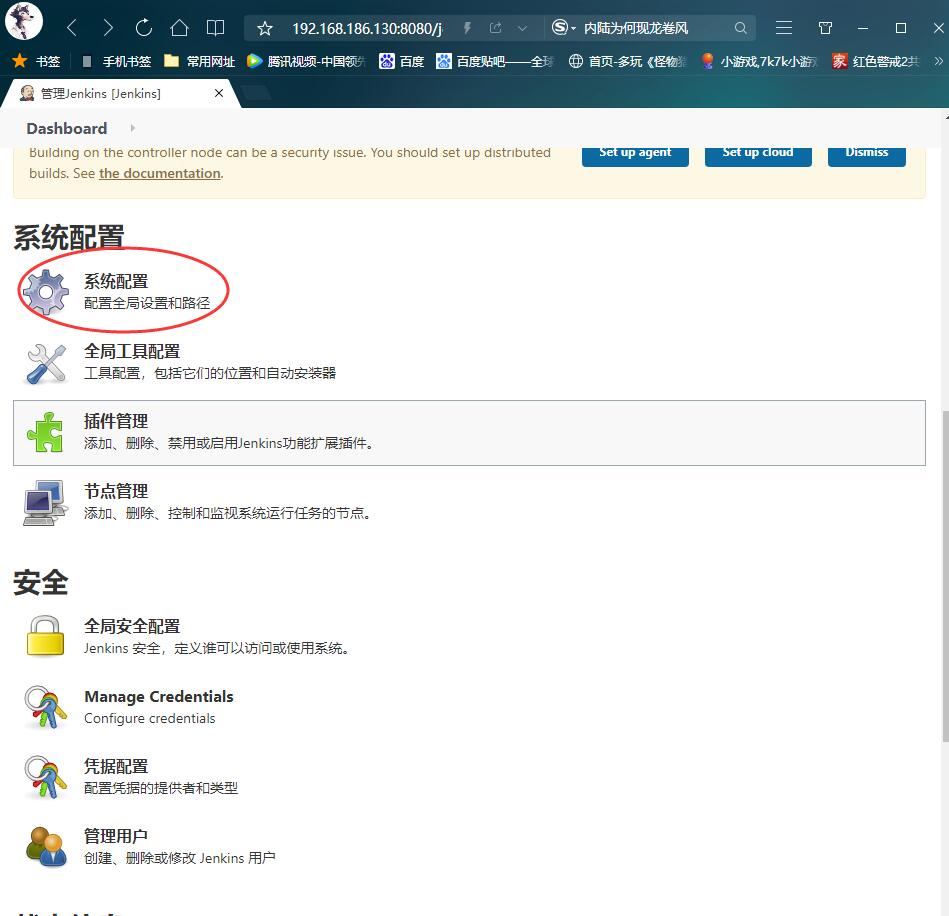
Task: Click the Configure credentials description text
Action: point(149,719)
